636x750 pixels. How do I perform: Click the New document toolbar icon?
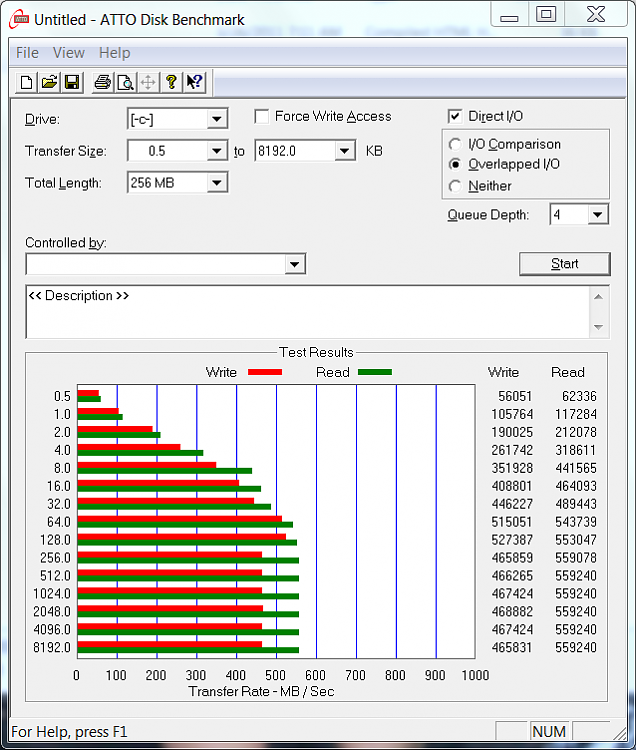point(26,83)
